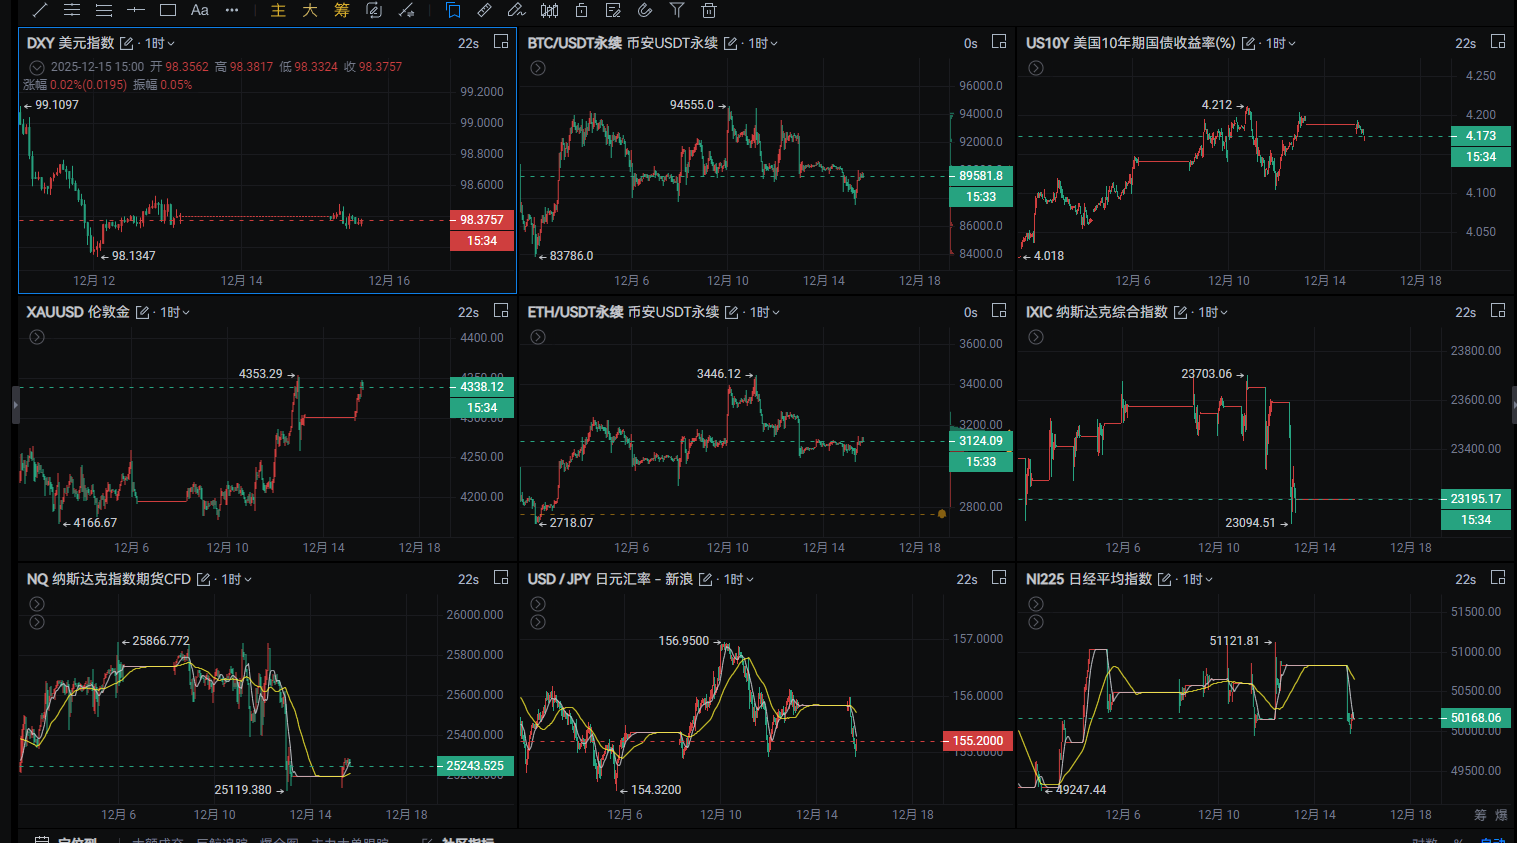Image resolution: width=1517 pixels, height=843 pixels.
Task: Click the candlestick chart type icon
Action: click(x=549, y=10)
